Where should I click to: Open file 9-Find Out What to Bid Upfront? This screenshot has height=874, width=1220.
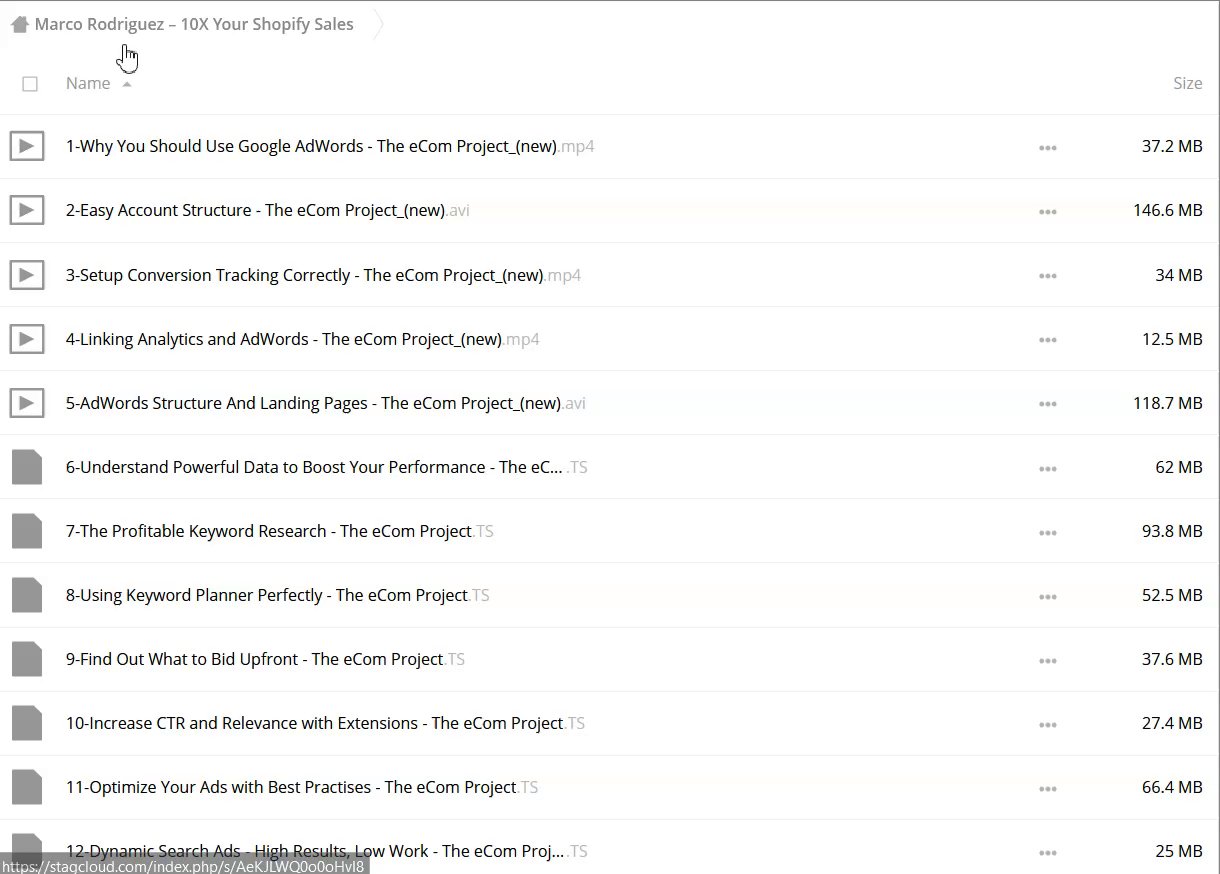(x=265, y=659)
